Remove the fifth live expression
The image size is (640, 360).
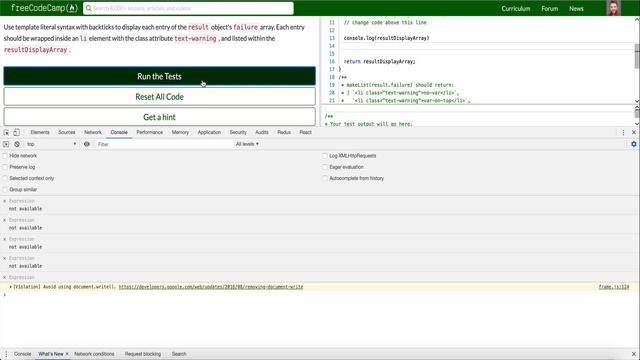(x=4, y=278)
